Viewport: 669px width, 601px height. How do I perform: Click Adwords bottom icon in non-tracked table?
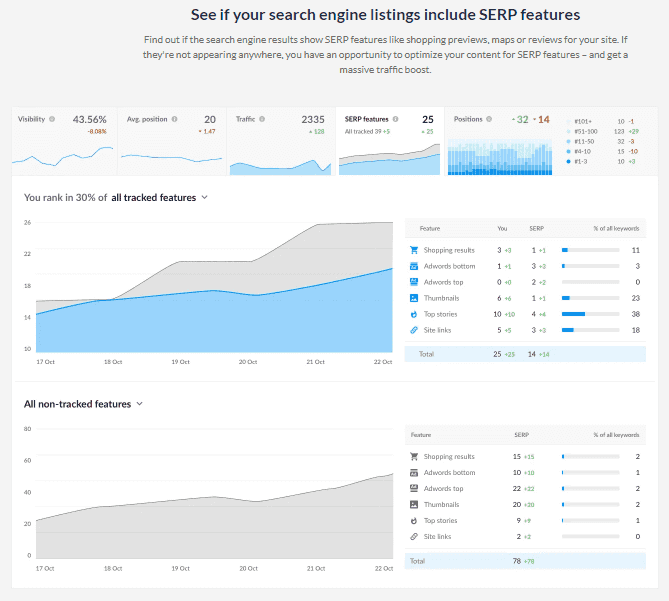[x=414, y=473]
